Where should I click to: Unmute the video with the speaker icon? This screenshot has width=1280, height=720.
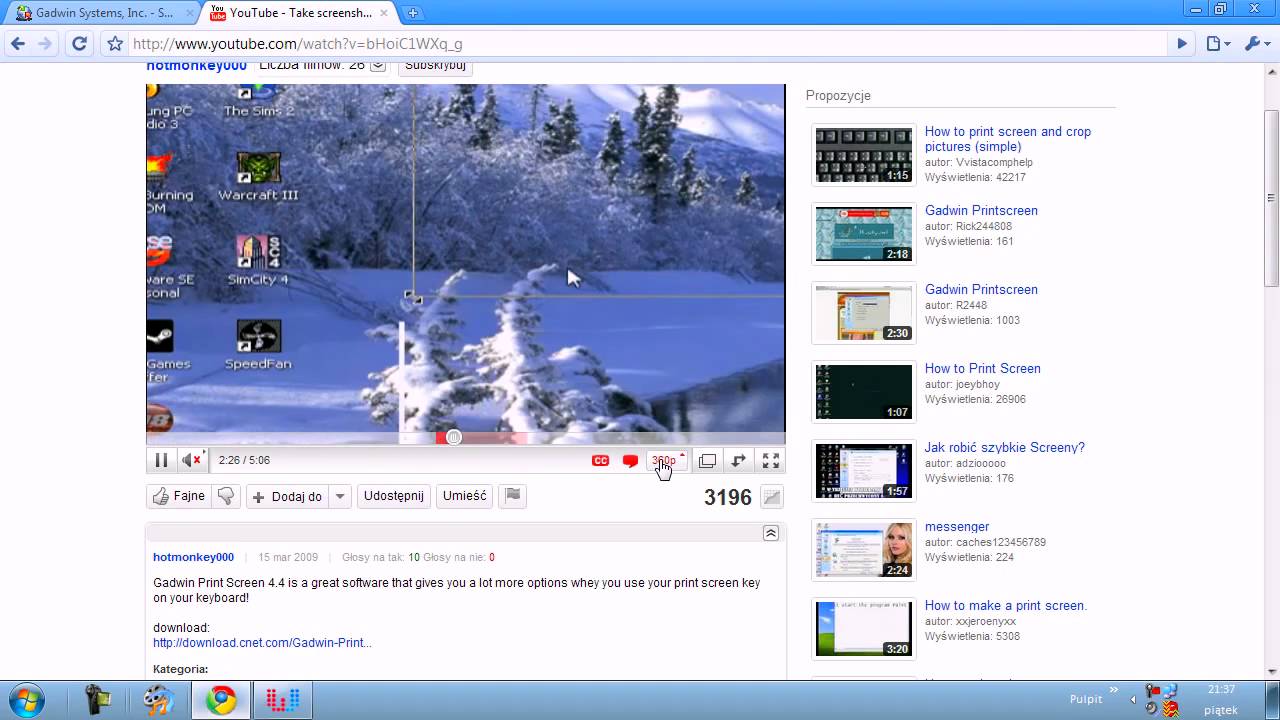pos(191,461)
